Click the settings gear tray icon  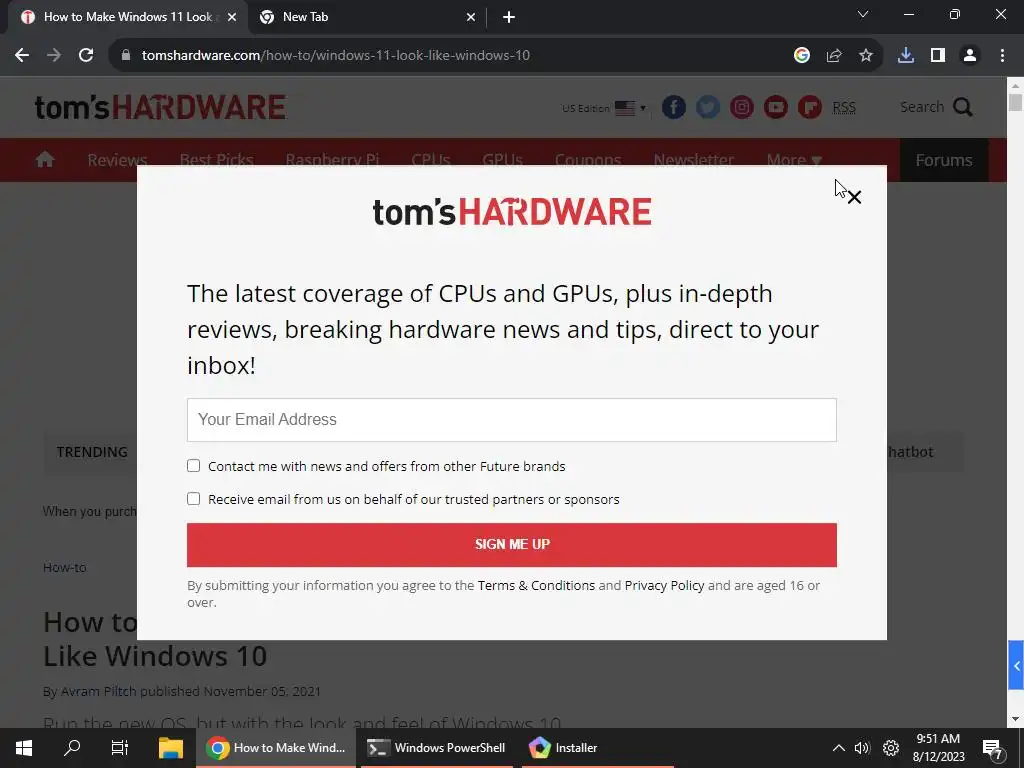pyautogui.click(x=891, y=748)
